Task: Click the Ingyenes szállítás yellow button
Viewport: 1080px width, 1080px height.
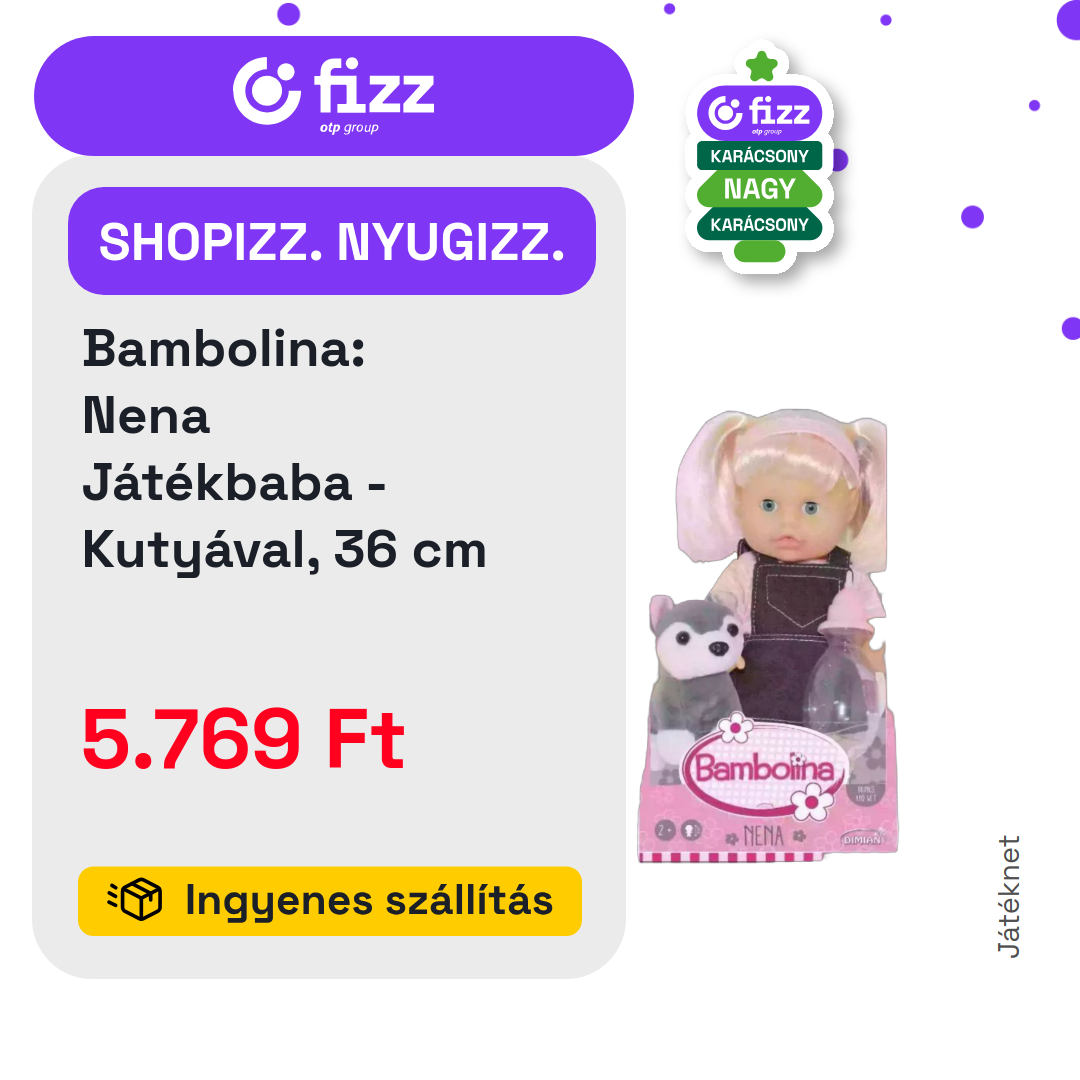Action: (x=330, y=901)
